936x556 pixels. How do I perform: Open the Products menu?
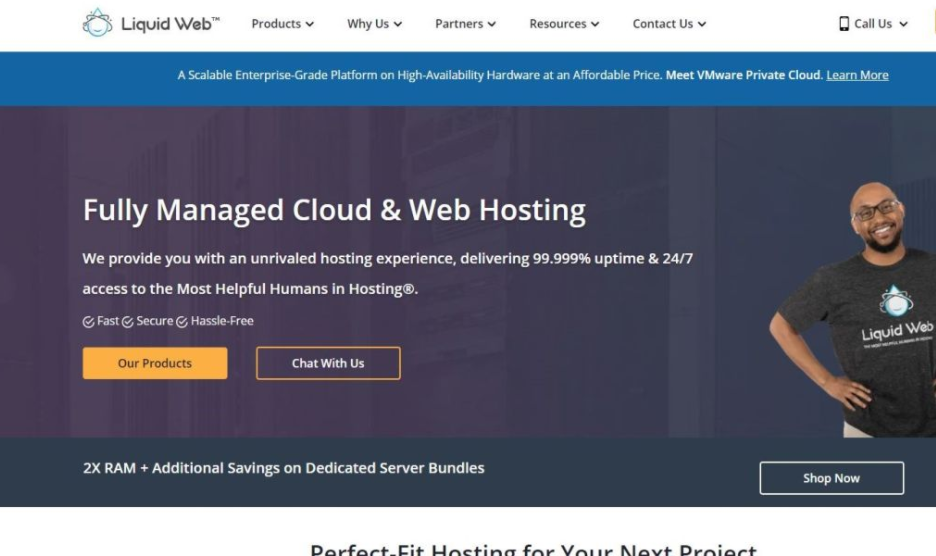point(282,24)
